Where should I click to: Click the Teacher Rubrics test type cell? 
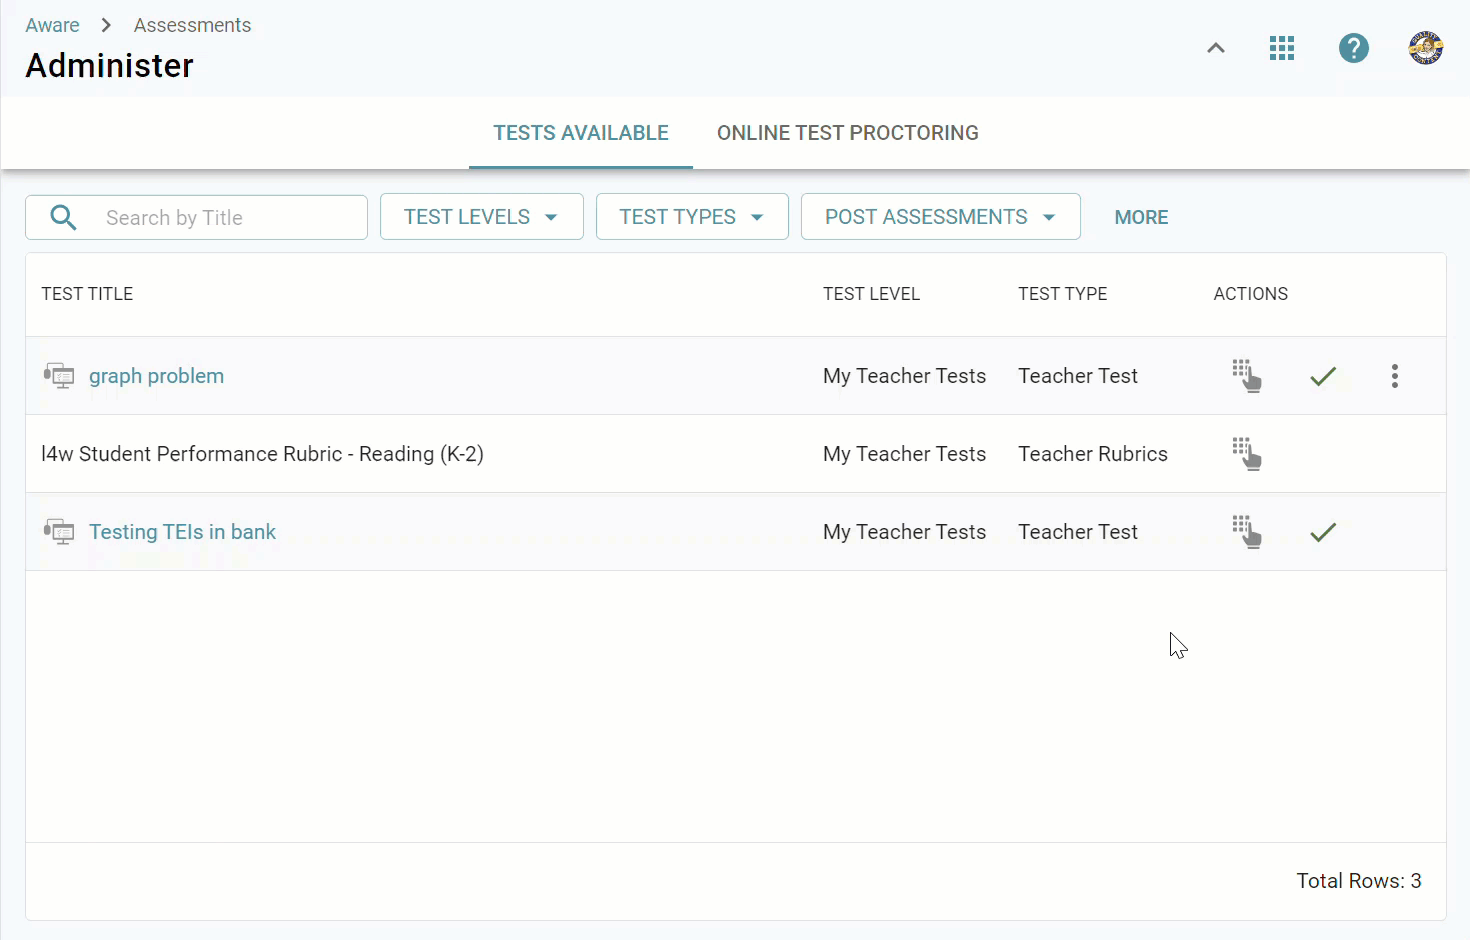click(x=1093, y=454)
